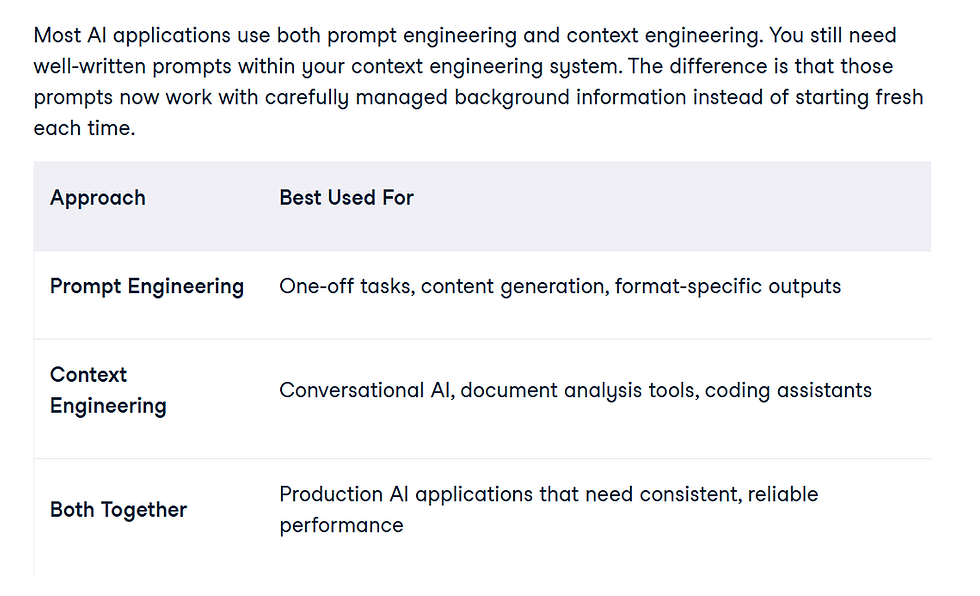
Task: Click the words 'coding assistants' in table
Action: click(788, 391)
